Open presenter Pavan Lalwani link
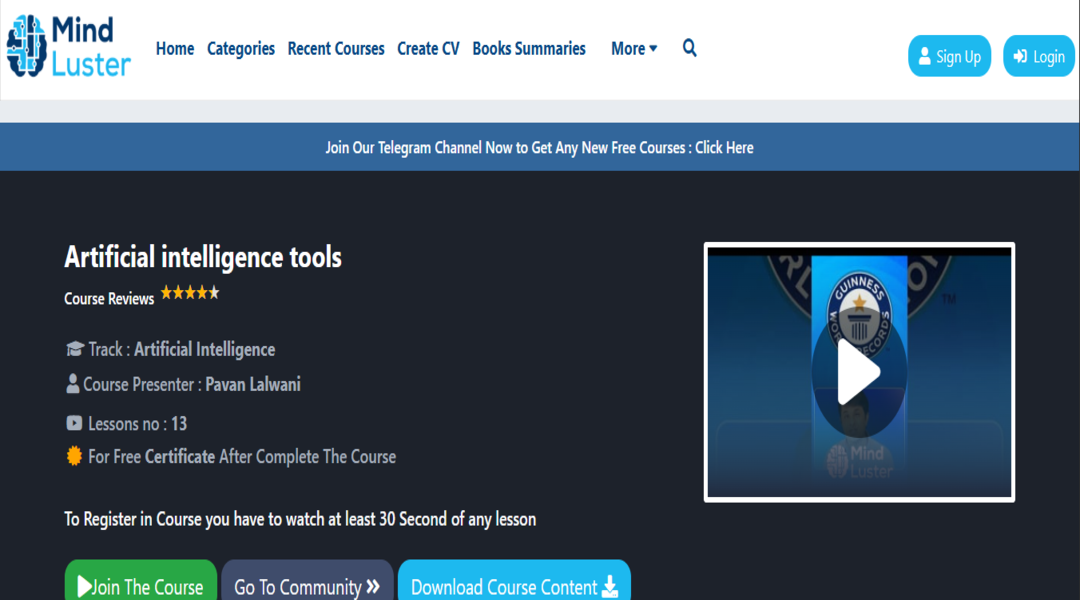Screen dimensions: 1080x600 (x=253, y=384)
